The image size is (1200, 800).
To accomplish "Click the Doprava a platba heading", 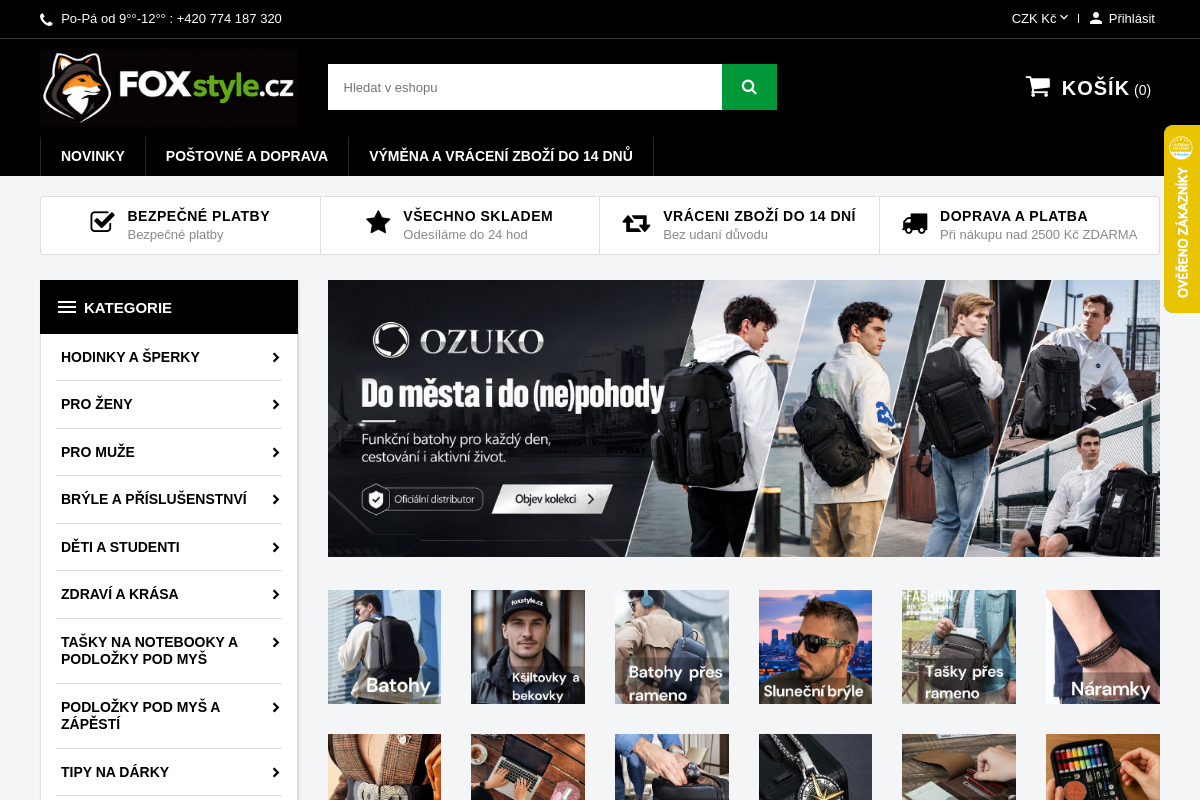I will point(1013,216).
